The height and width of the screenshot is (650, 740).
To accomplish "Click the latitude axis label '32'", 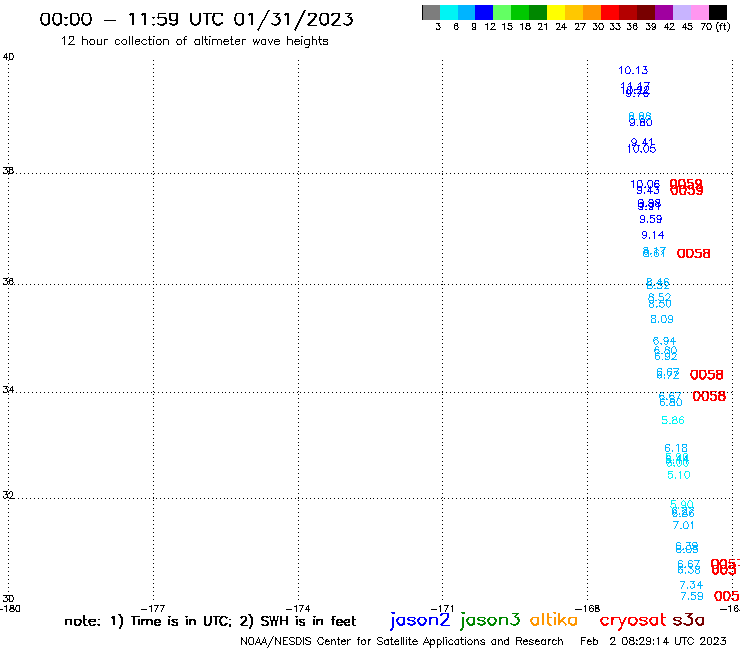I will coord(8,495).
